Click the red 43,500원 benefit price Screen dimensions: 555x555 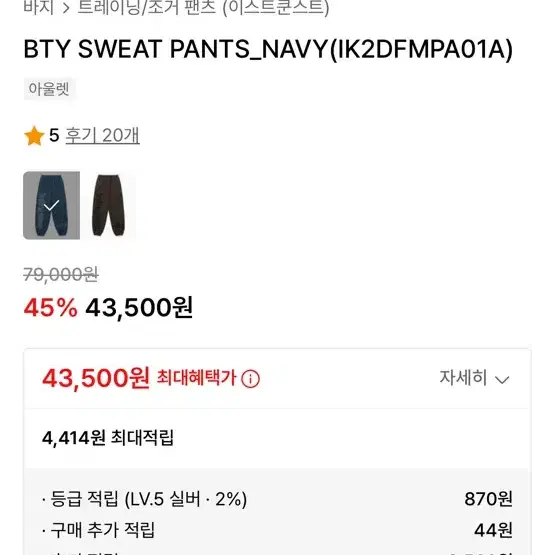pyautogui.click(x=96, y=378)
